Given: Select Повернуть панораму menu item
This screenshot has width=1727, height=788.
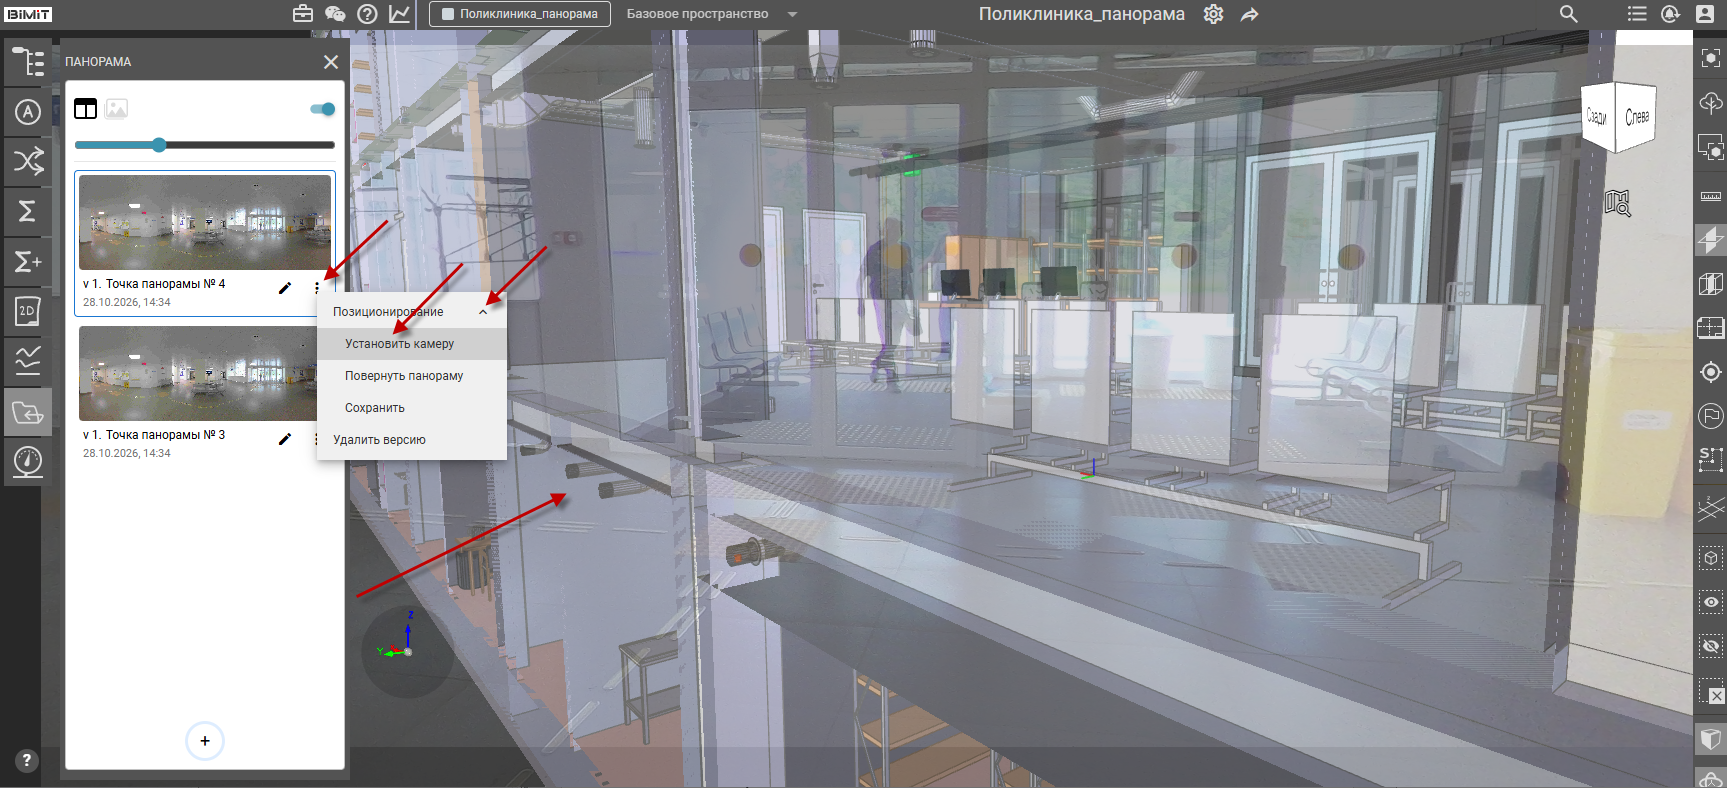Looking at the screenshot, I should [x=412, y=376].
